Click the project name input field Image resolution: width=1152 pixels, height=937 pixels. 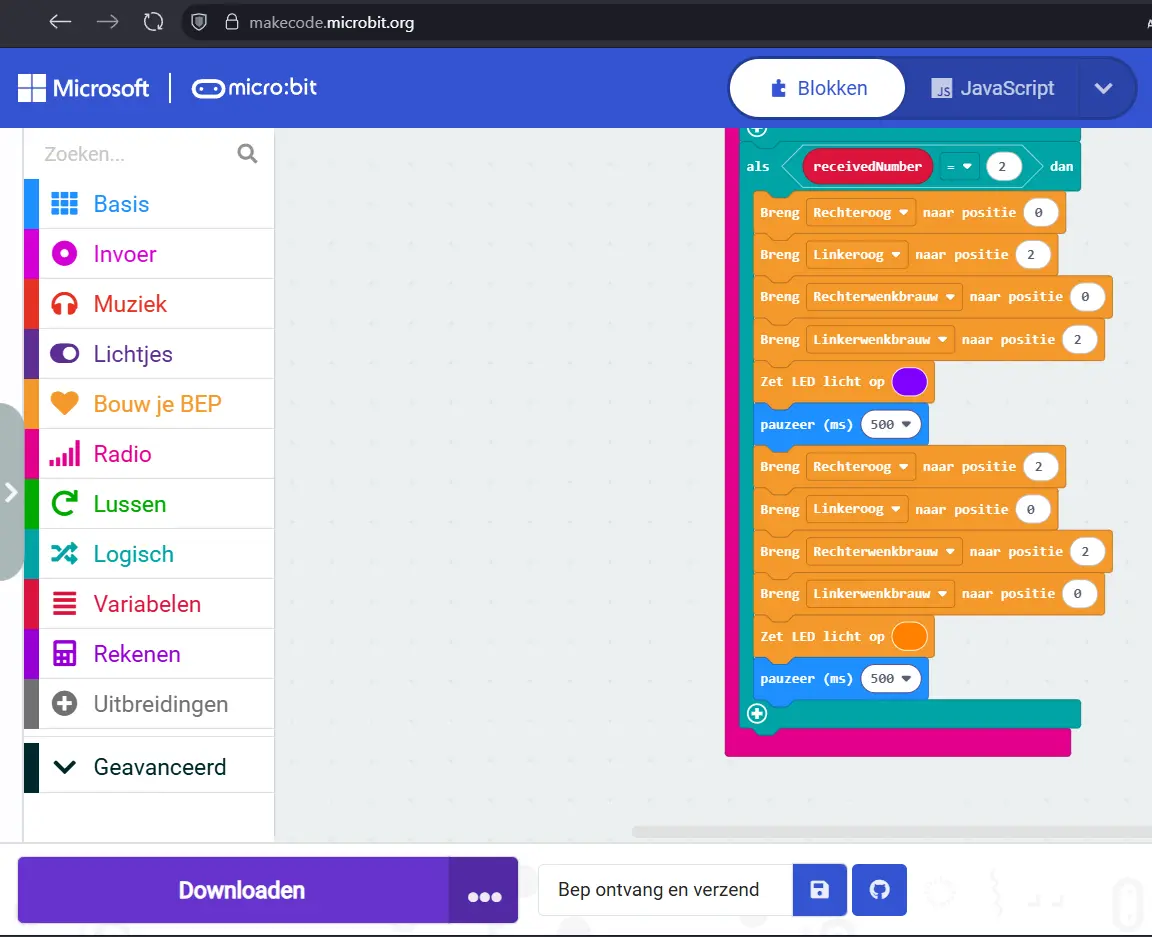[x=664, y=890]
